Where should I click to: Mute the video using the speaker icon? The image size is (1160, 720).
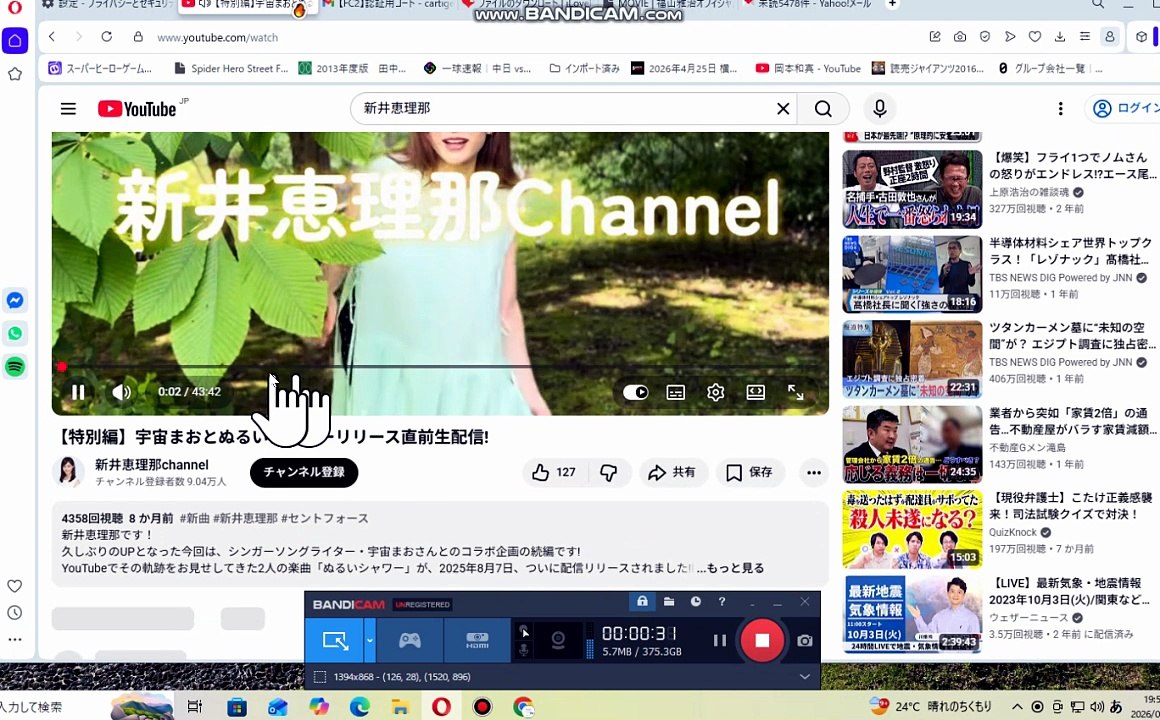tap(121, 392)
